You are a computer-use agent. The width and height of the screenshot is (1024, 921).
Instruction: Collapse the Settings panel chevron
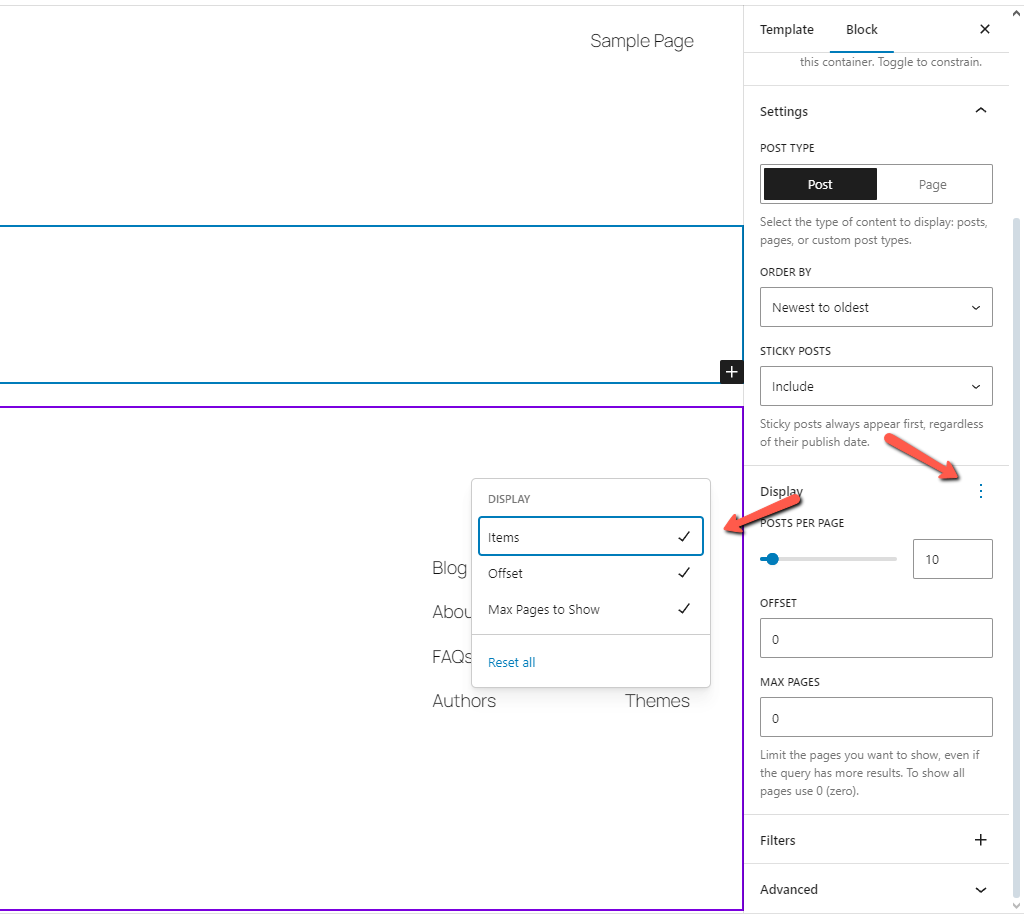[x=981, y=110]
